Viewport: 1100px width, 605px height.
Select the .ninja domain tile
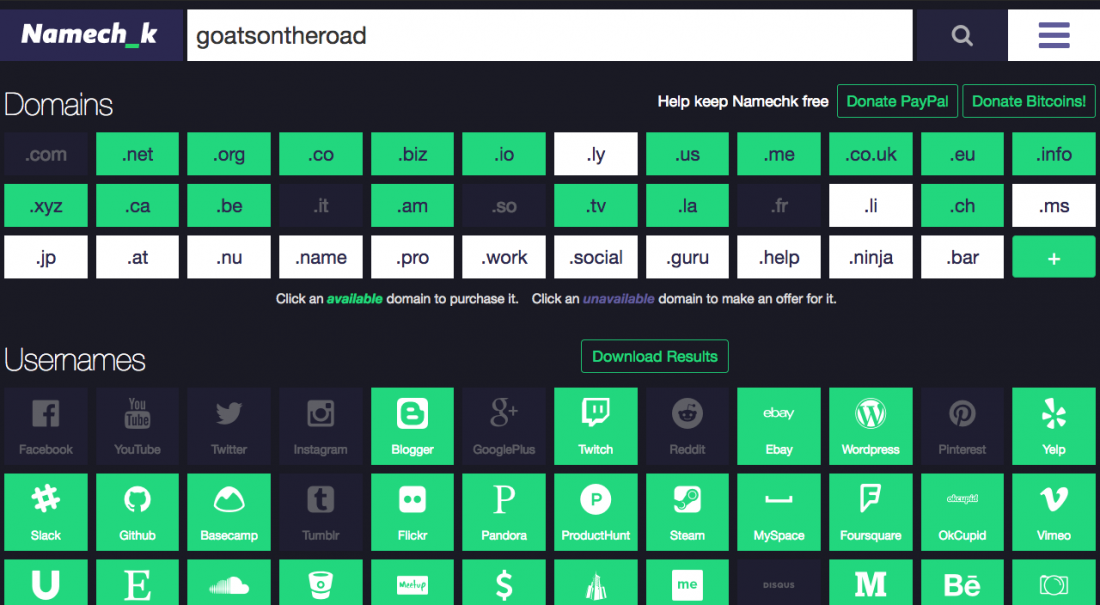pos(871,257)
